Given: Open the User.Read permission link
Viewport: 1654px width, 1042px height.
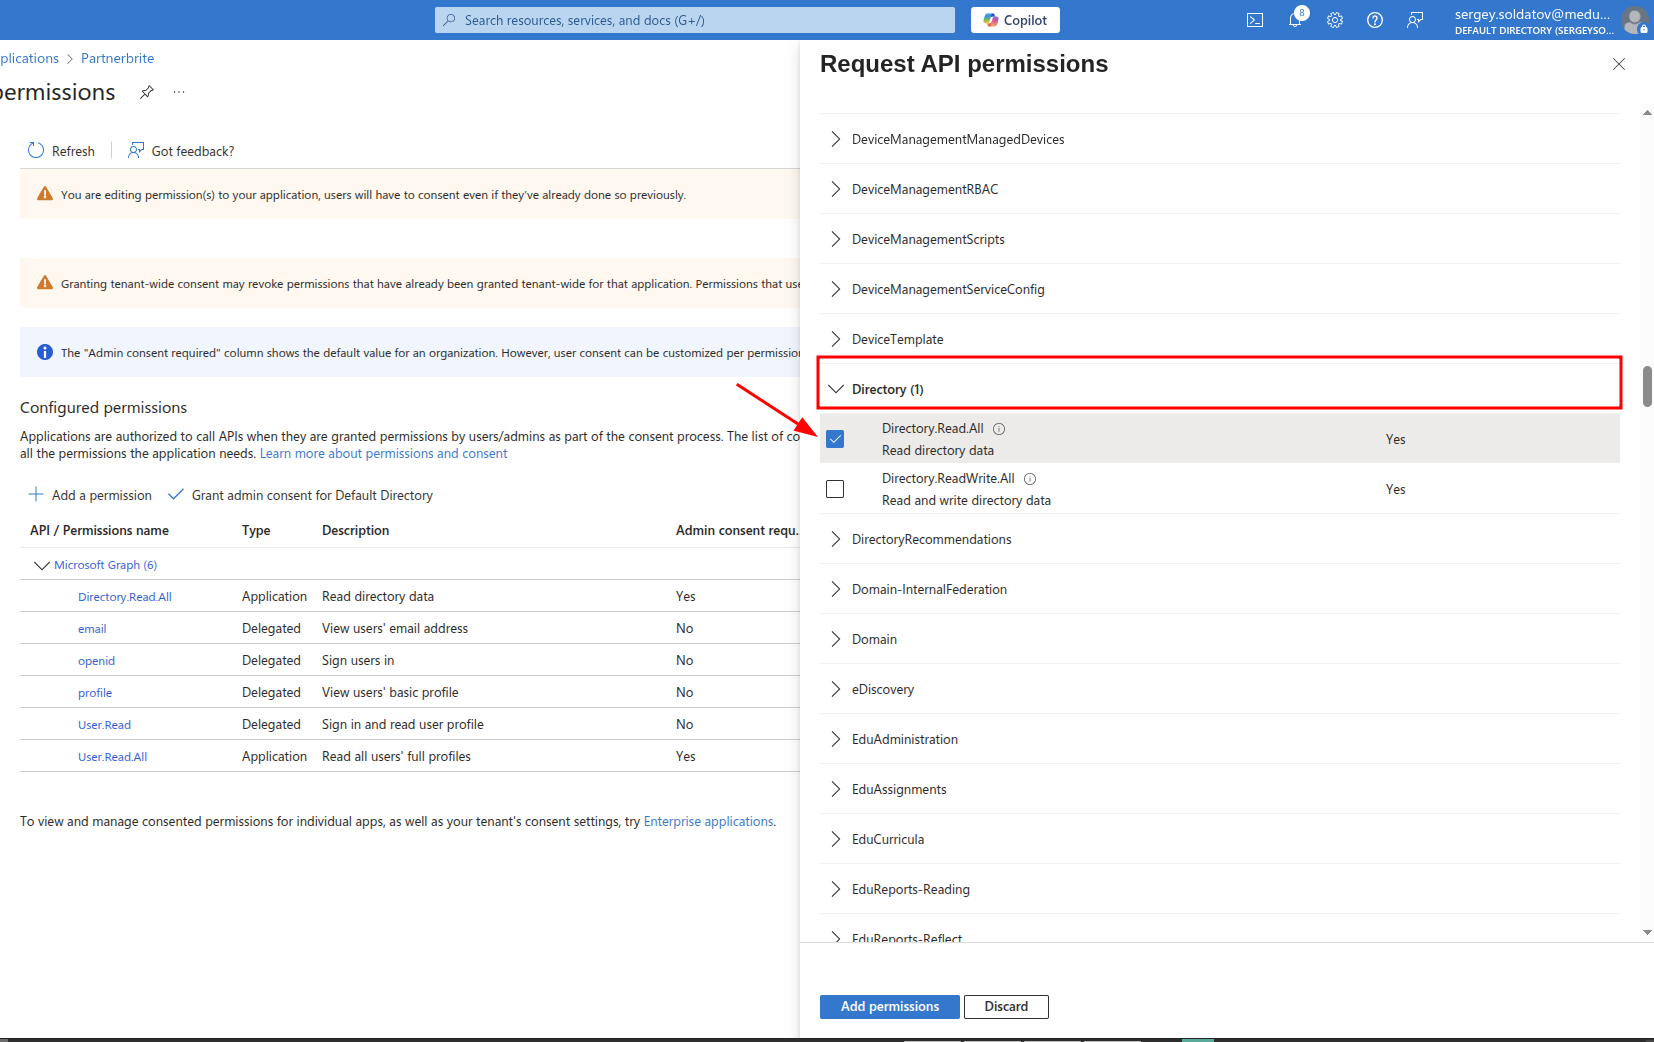Looking at the screenshot, I should pyautogui.click(x=104, y=725).
